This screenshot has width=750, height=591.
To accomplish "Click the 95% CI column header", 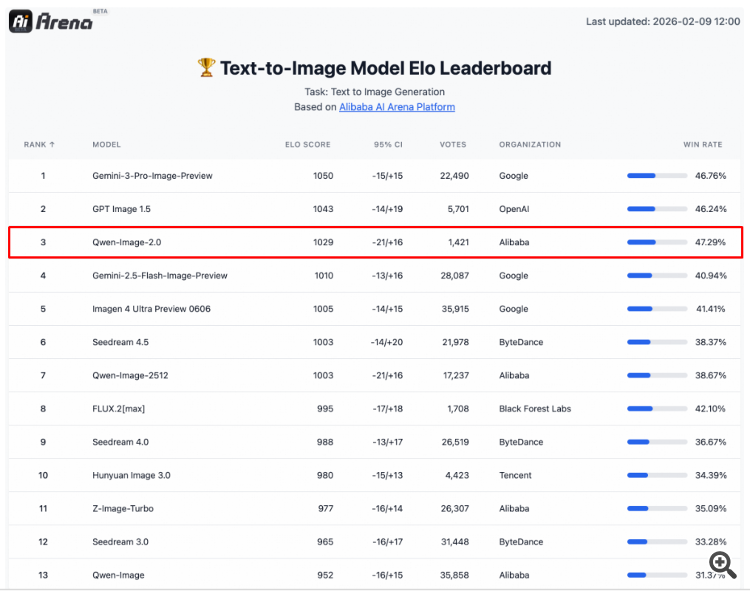I will [x=388, y=145].
